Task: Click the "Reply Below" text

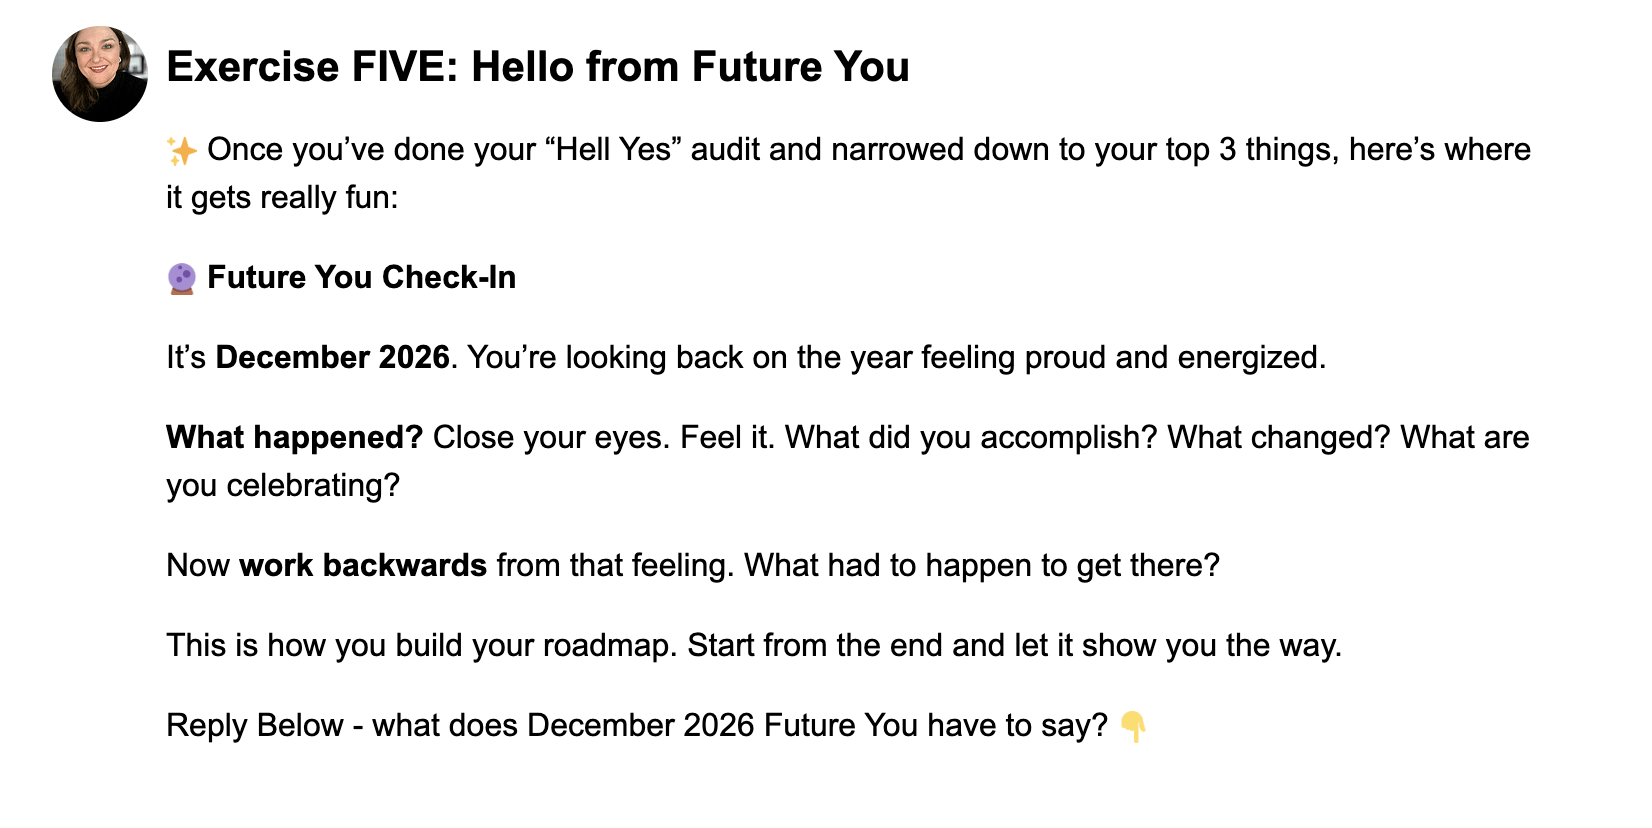Action: [x=254, y=725]
